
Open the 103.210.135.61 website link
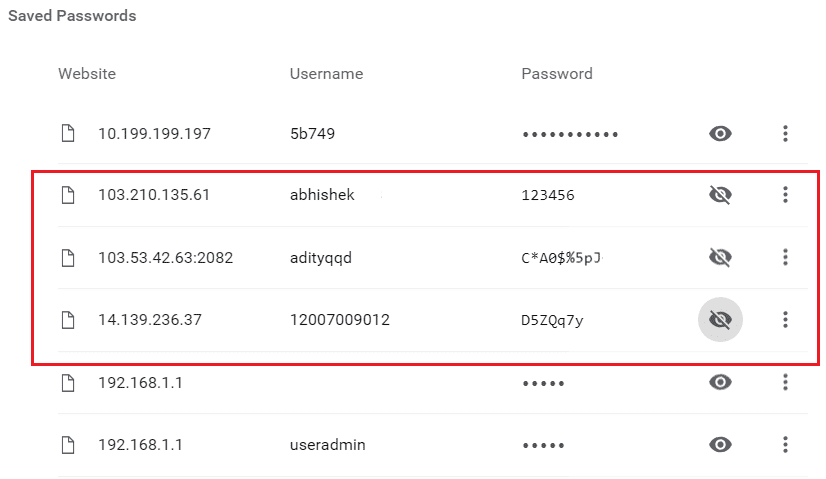154,195
